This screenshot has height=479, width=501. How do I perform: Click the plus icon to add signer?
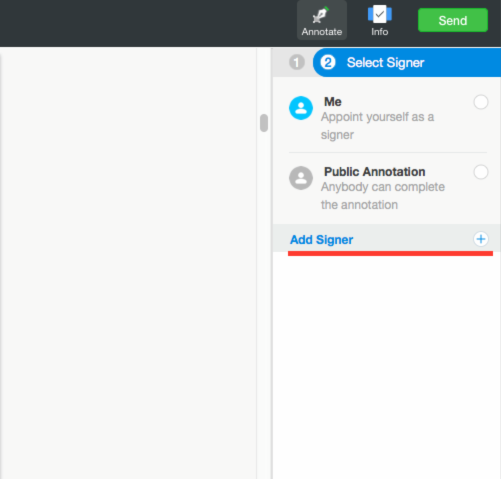tap(481, 239)
